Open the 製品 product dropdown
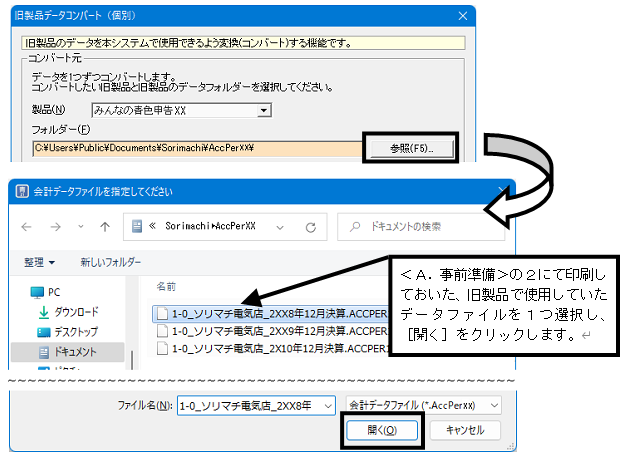 point(182,110)
